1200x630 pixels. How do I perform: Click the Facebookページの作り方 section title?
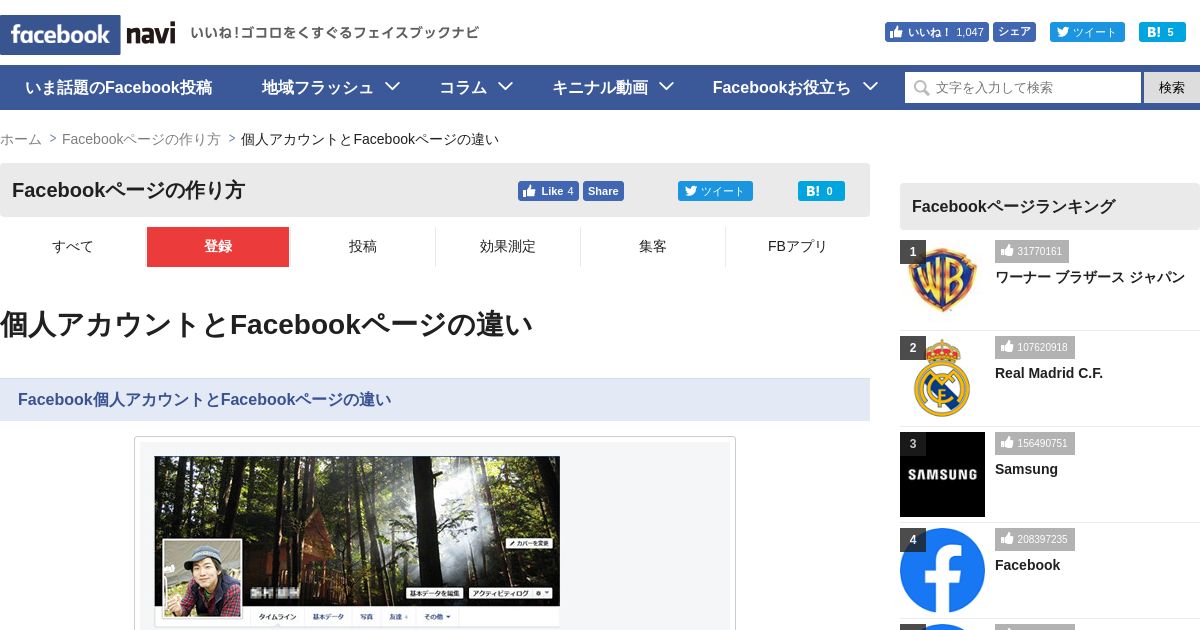click(x=128, y=190)
